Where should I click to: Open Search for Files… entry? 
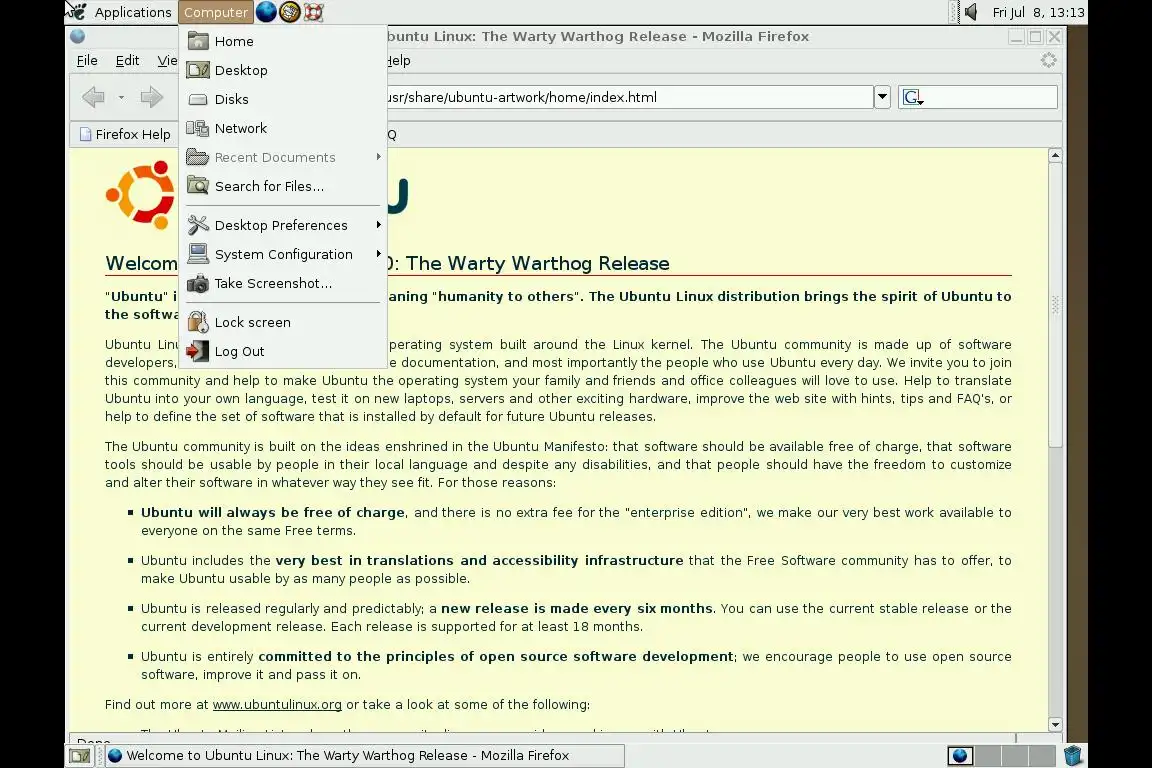pos(283,186)
